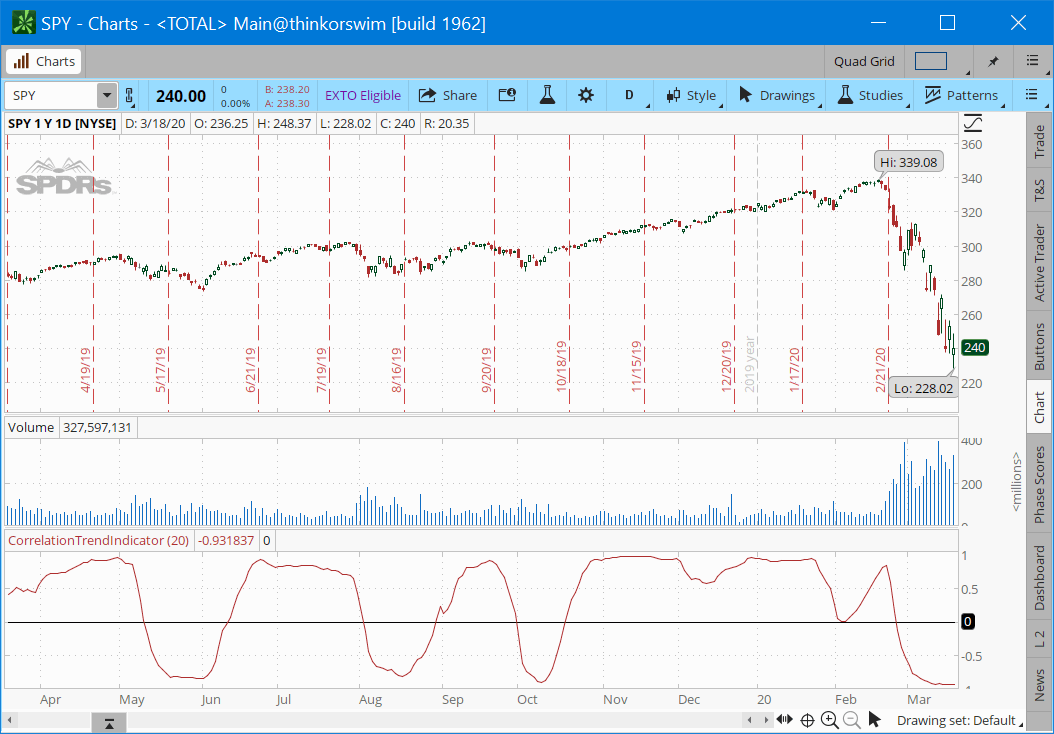Toggle the grid layout rectangle selector
The height and width of the screenshot is (734, 1054).
click(x=930, y=62)
